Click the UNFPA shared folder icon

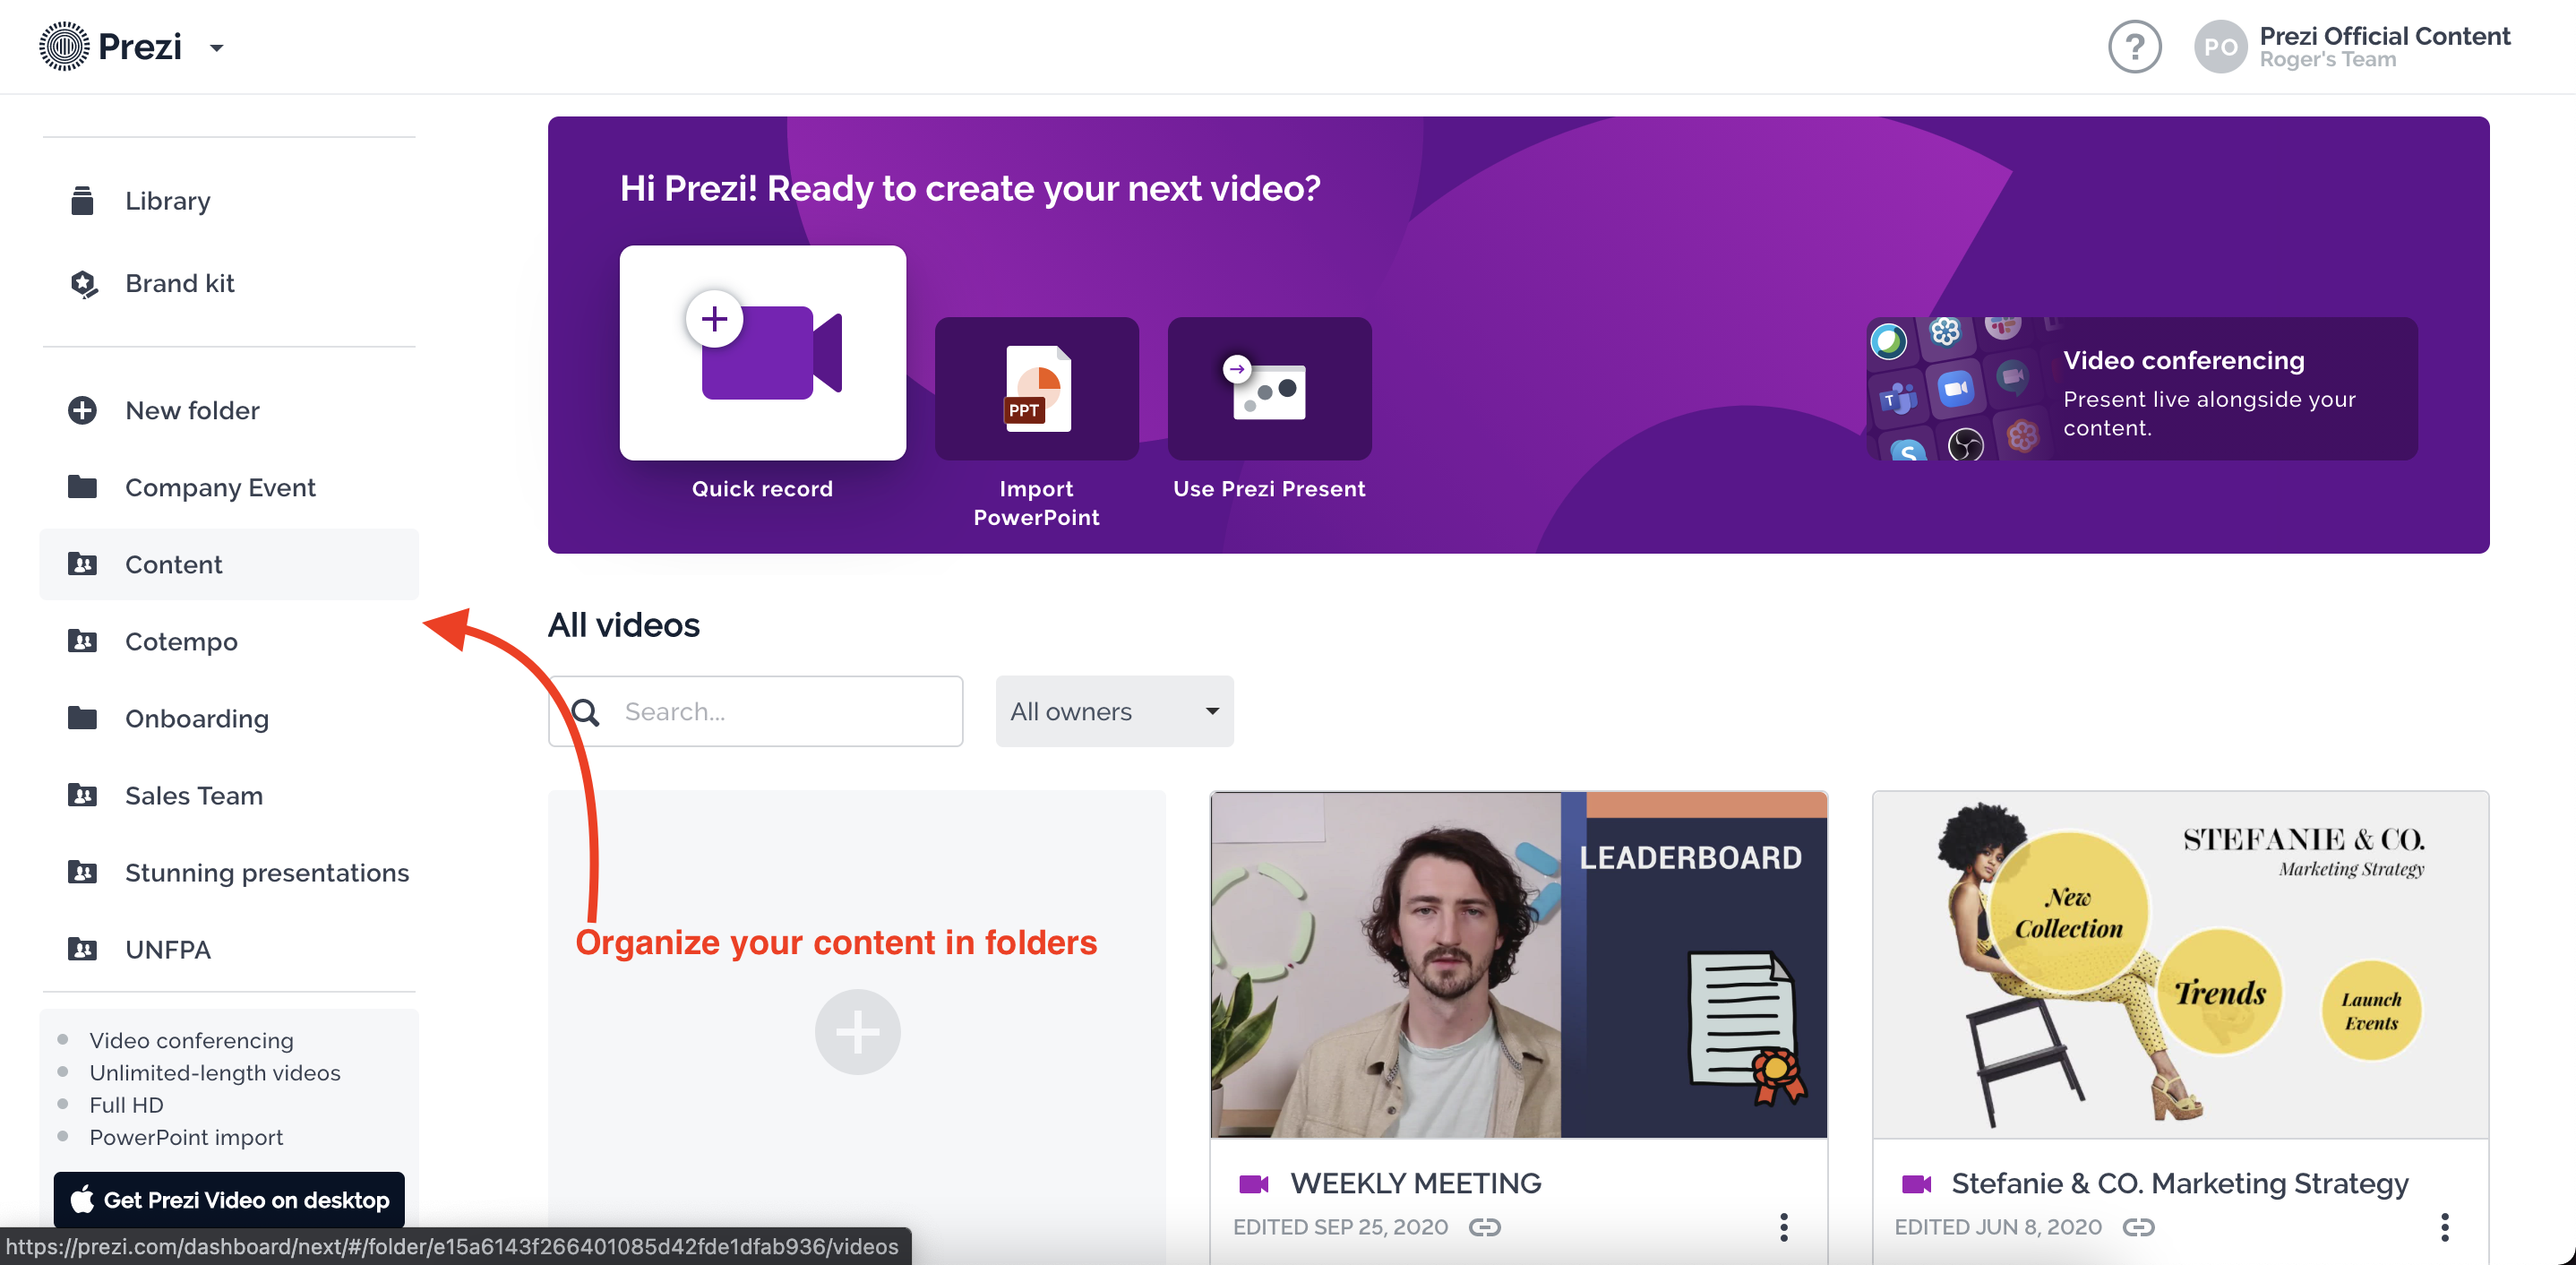(82, 949)
